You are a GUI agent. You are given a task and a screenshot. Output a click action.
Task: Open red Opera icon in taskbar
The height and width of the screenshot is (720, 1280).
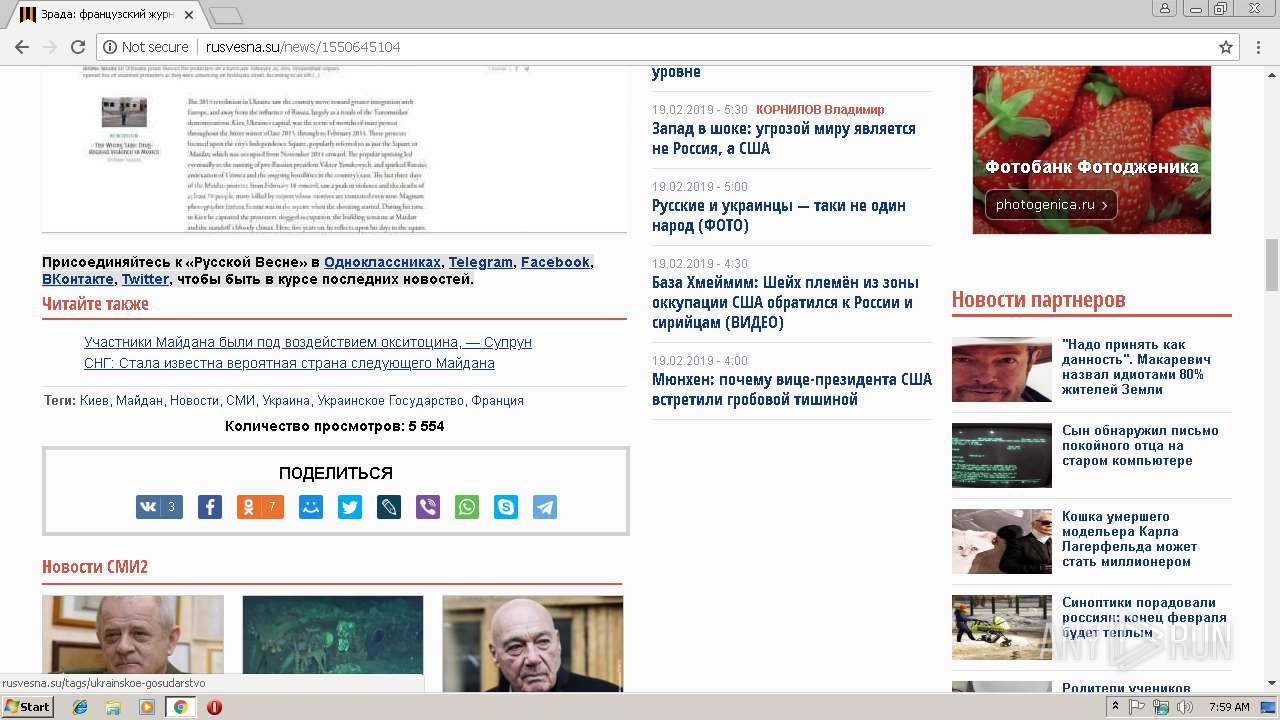point(214,707)
